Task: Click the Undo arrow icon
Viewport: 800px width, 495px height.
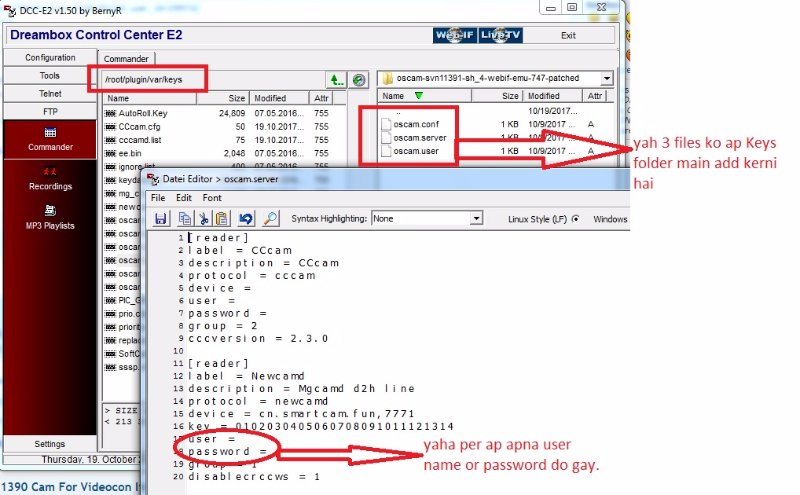Action: point(245,218)
